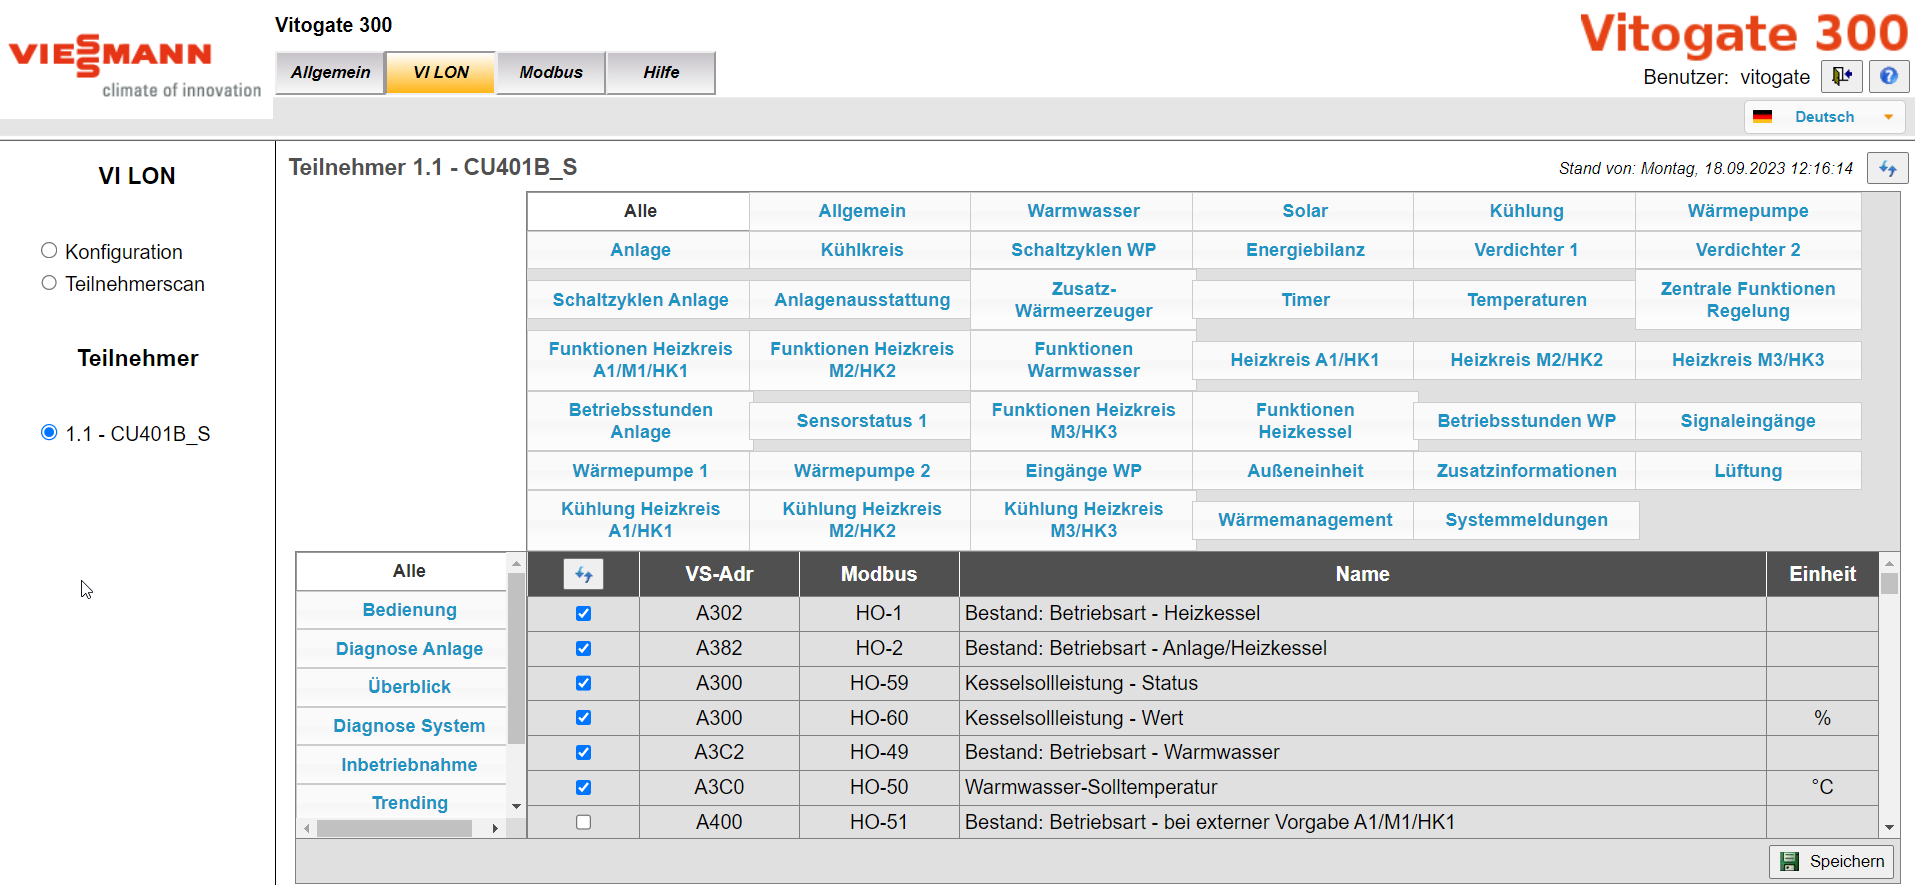1915x885 pixels.
Task: Open the Schaltzyklen WP category
Action: click(1083, 250)
